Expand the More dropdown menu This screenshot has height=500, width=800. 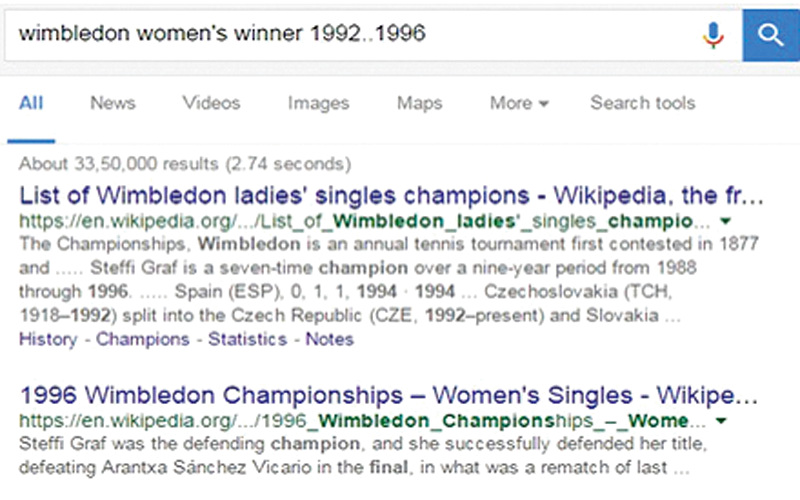click(x=519, y=103)
